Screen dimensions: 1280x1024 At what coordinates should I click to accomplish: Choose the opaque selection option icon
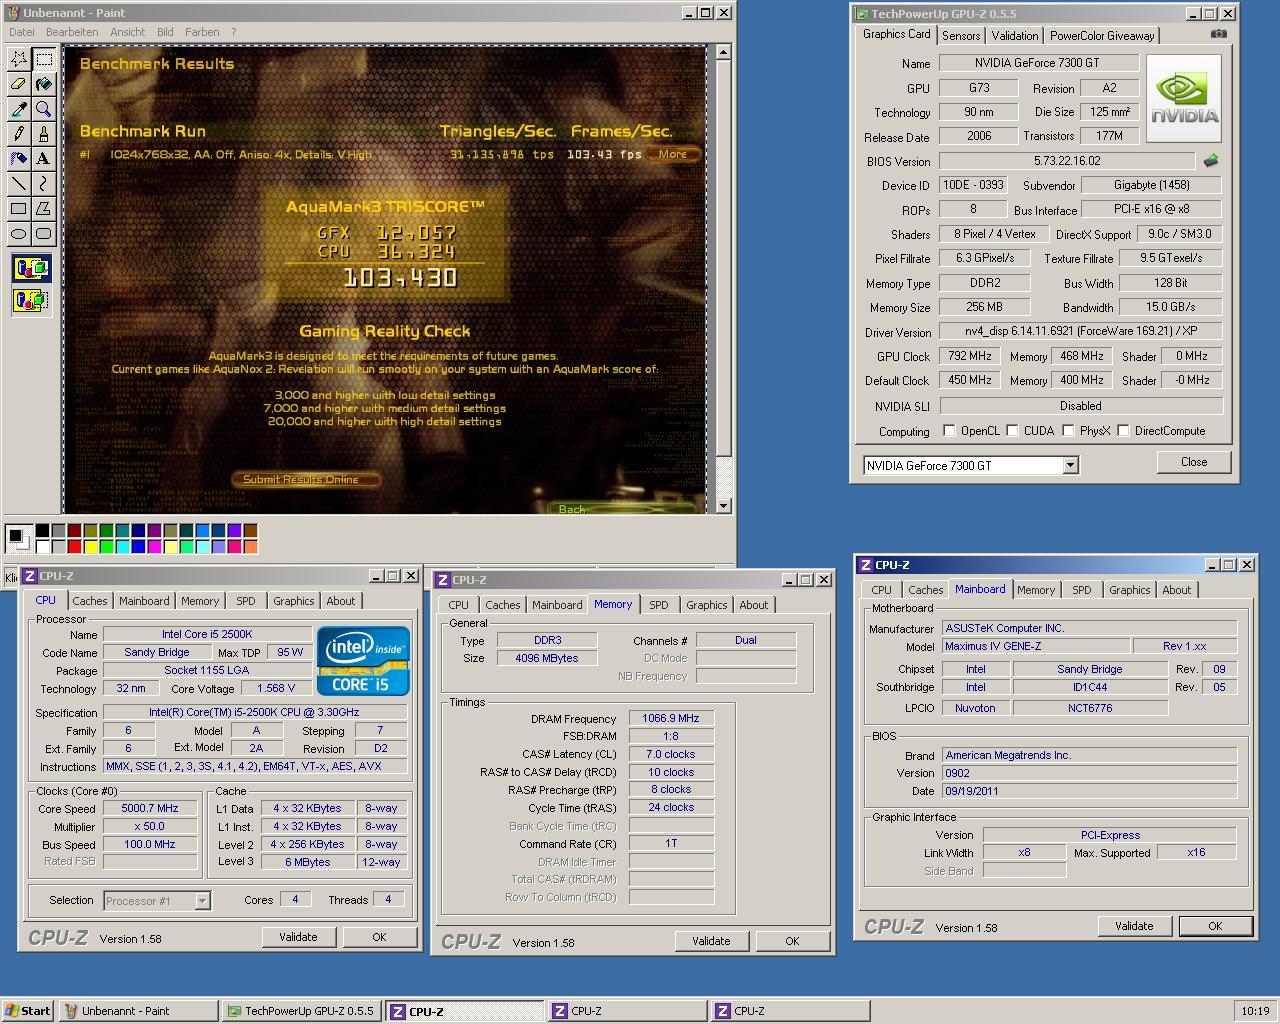tap(31, 268)
